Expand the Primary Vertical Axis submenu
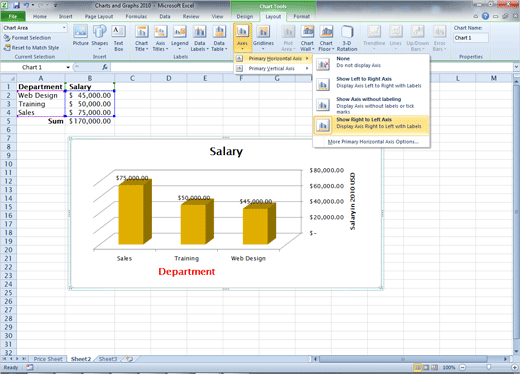The width and height of the screenshot is (520, 374). click(x=273, y=68)
